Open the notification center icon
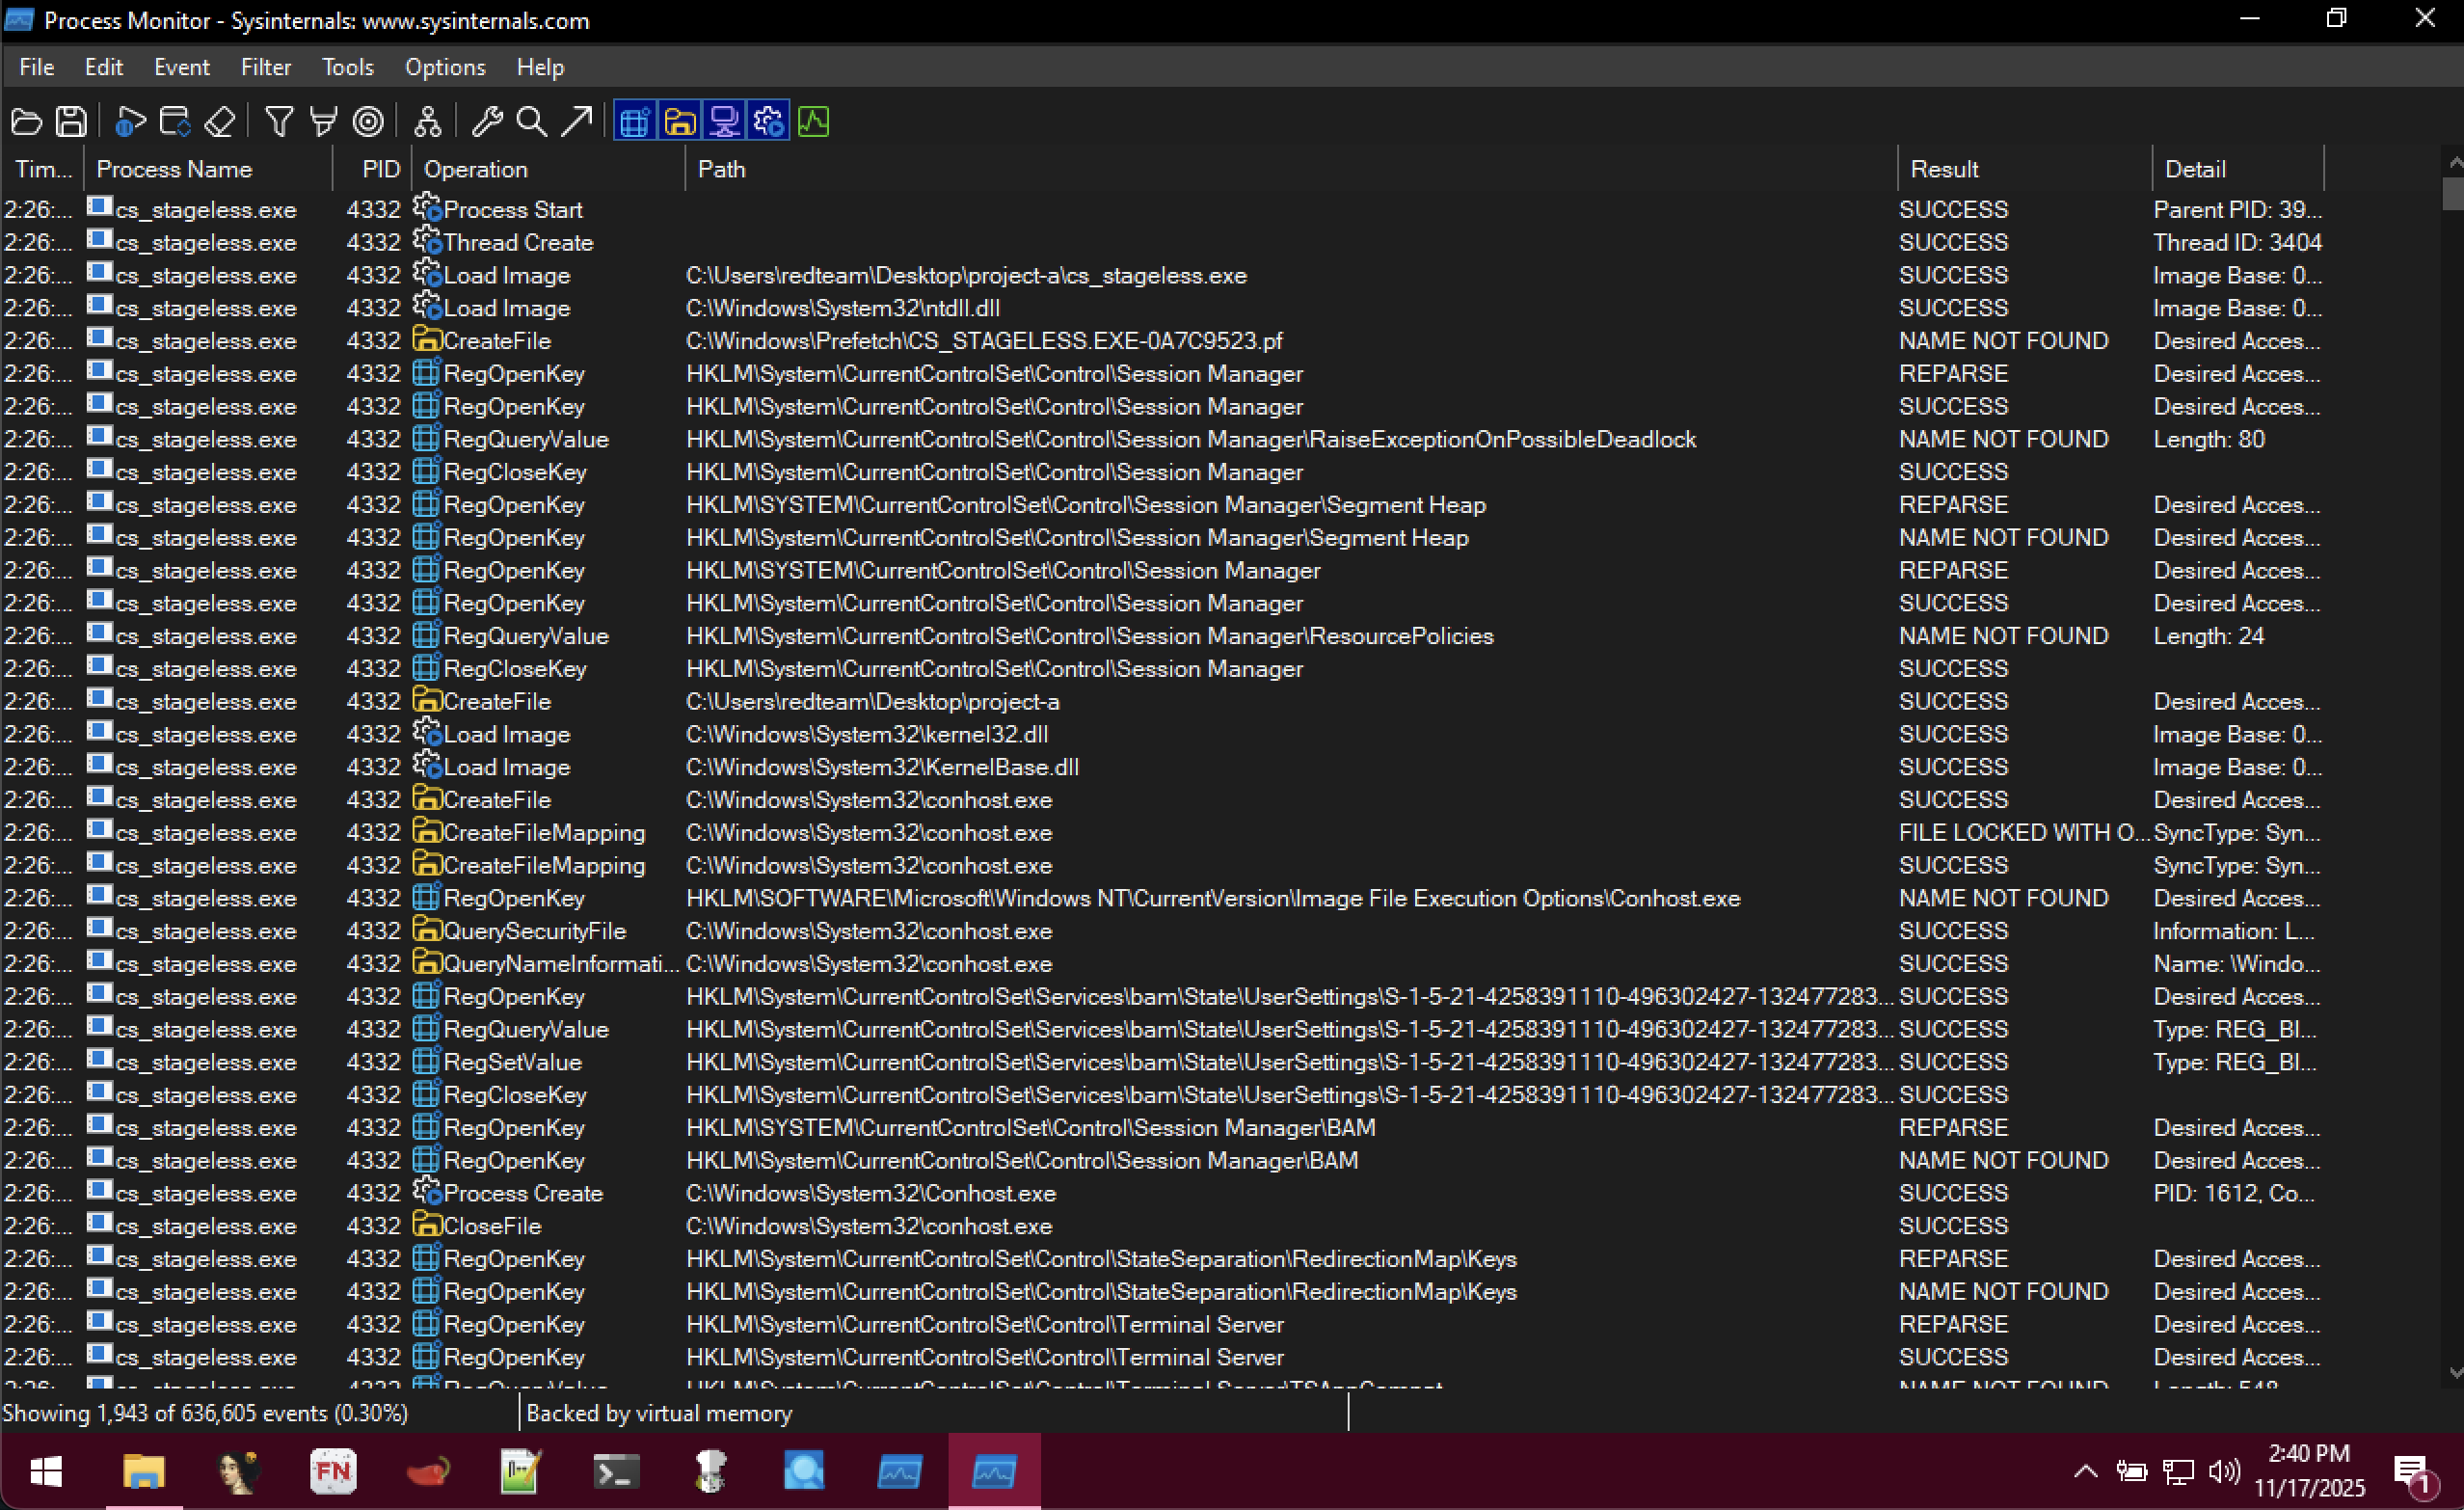The height and width of the screenshot is (1510, 2464). 2414,1473
